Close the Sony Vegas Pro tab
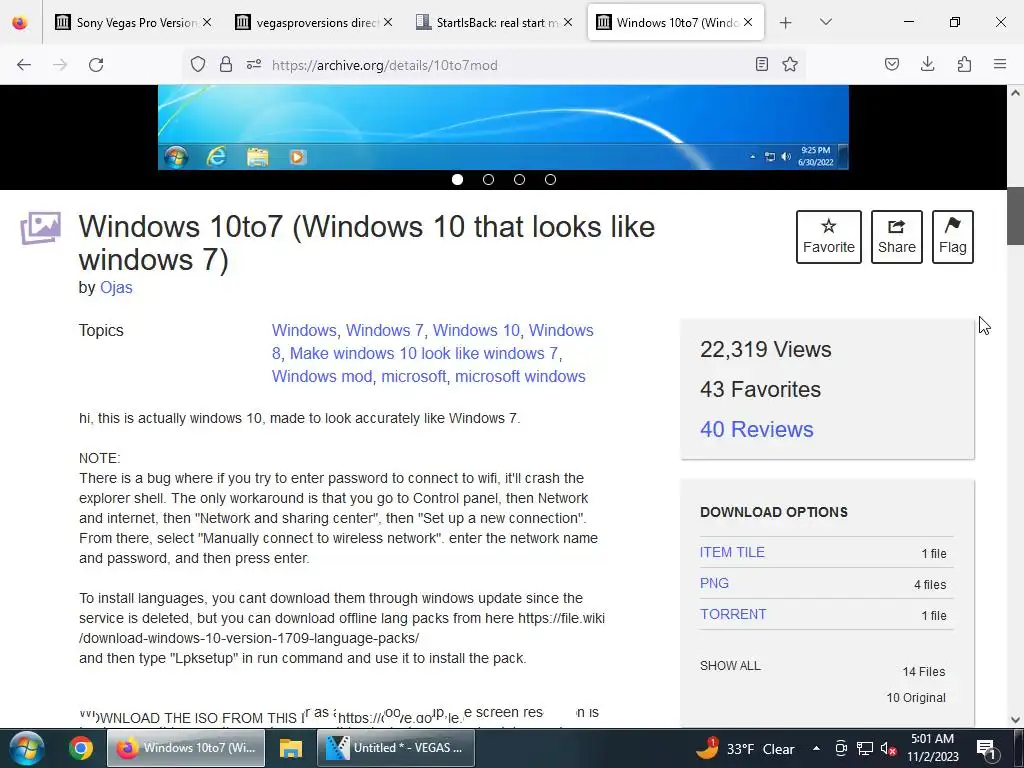Viewport: 1024px width, 768px height. click(x=207, y=23)
